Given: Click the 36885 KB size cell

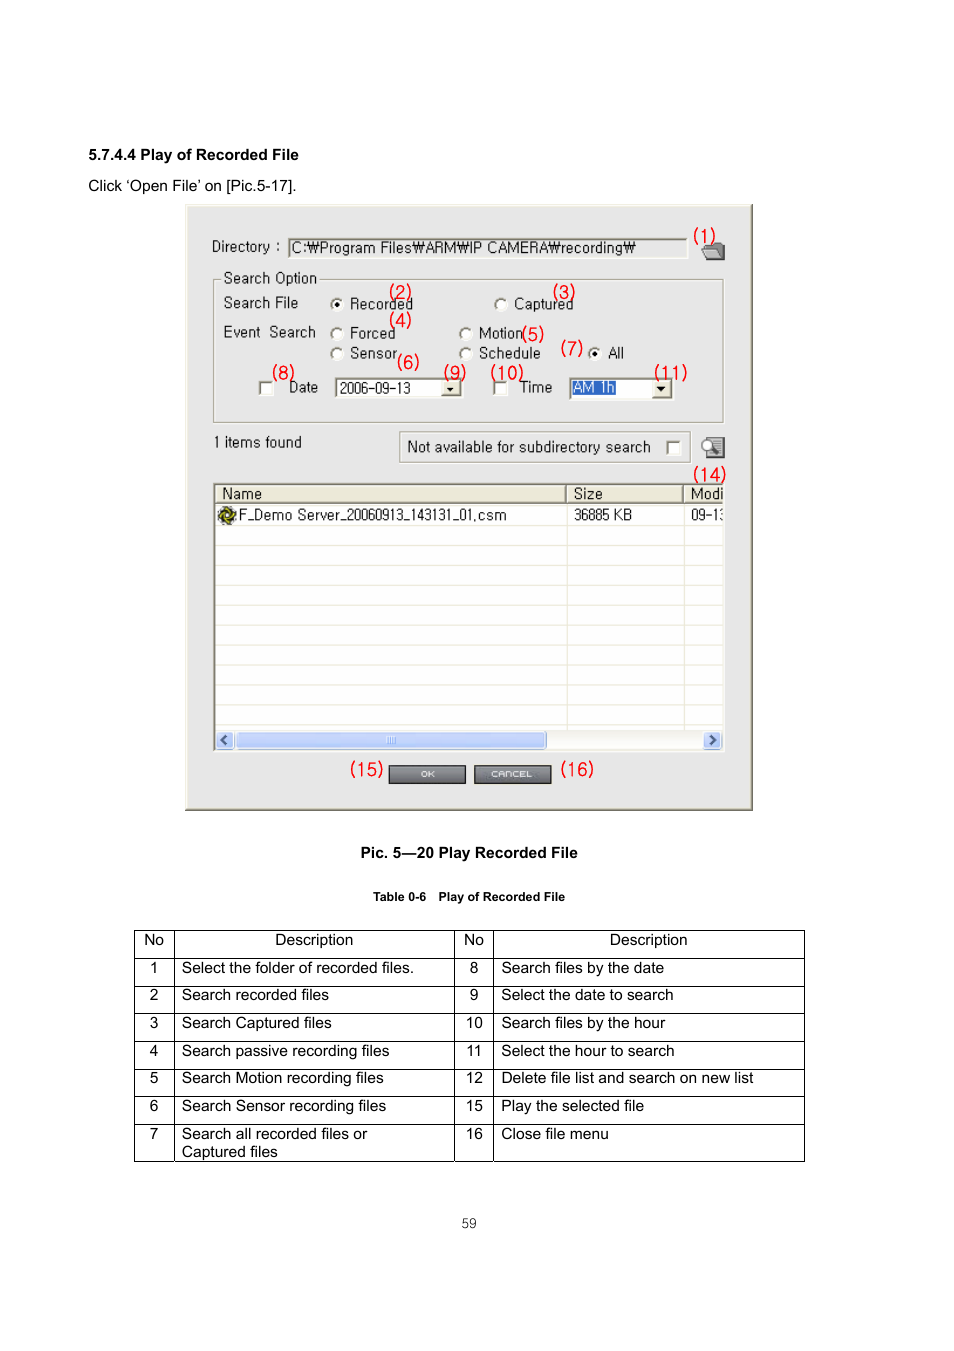Looking at the screenshot, I should (603, 515).
